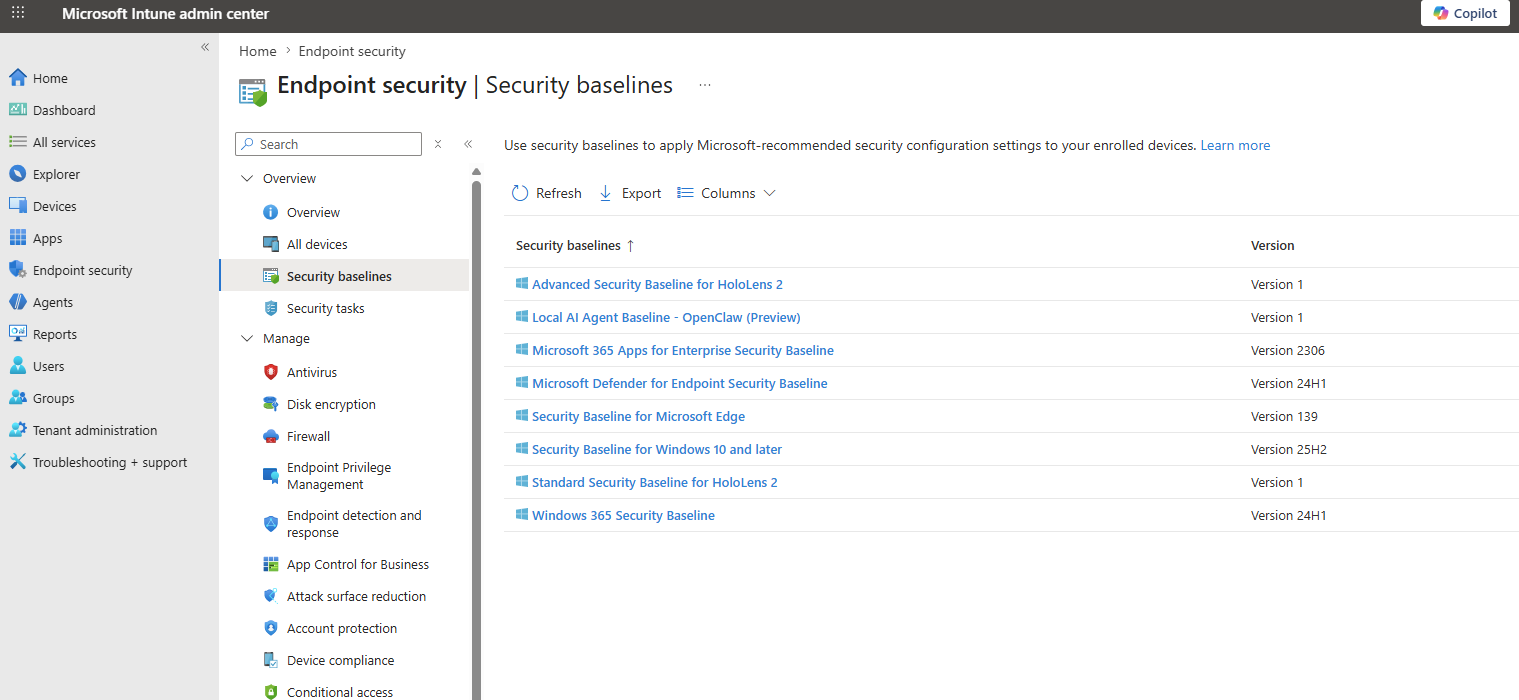
Task: Open Microsoft 365 Apps for Enterprise Security Baseline
Action: click(x=683, y=350)
